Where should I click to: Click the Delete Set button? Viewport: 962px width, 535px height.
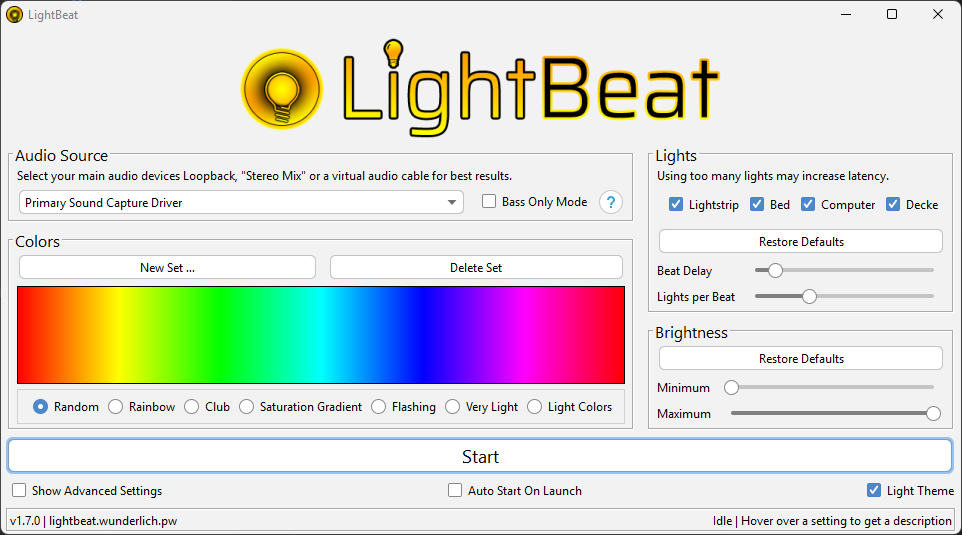[x=476, y=268]
